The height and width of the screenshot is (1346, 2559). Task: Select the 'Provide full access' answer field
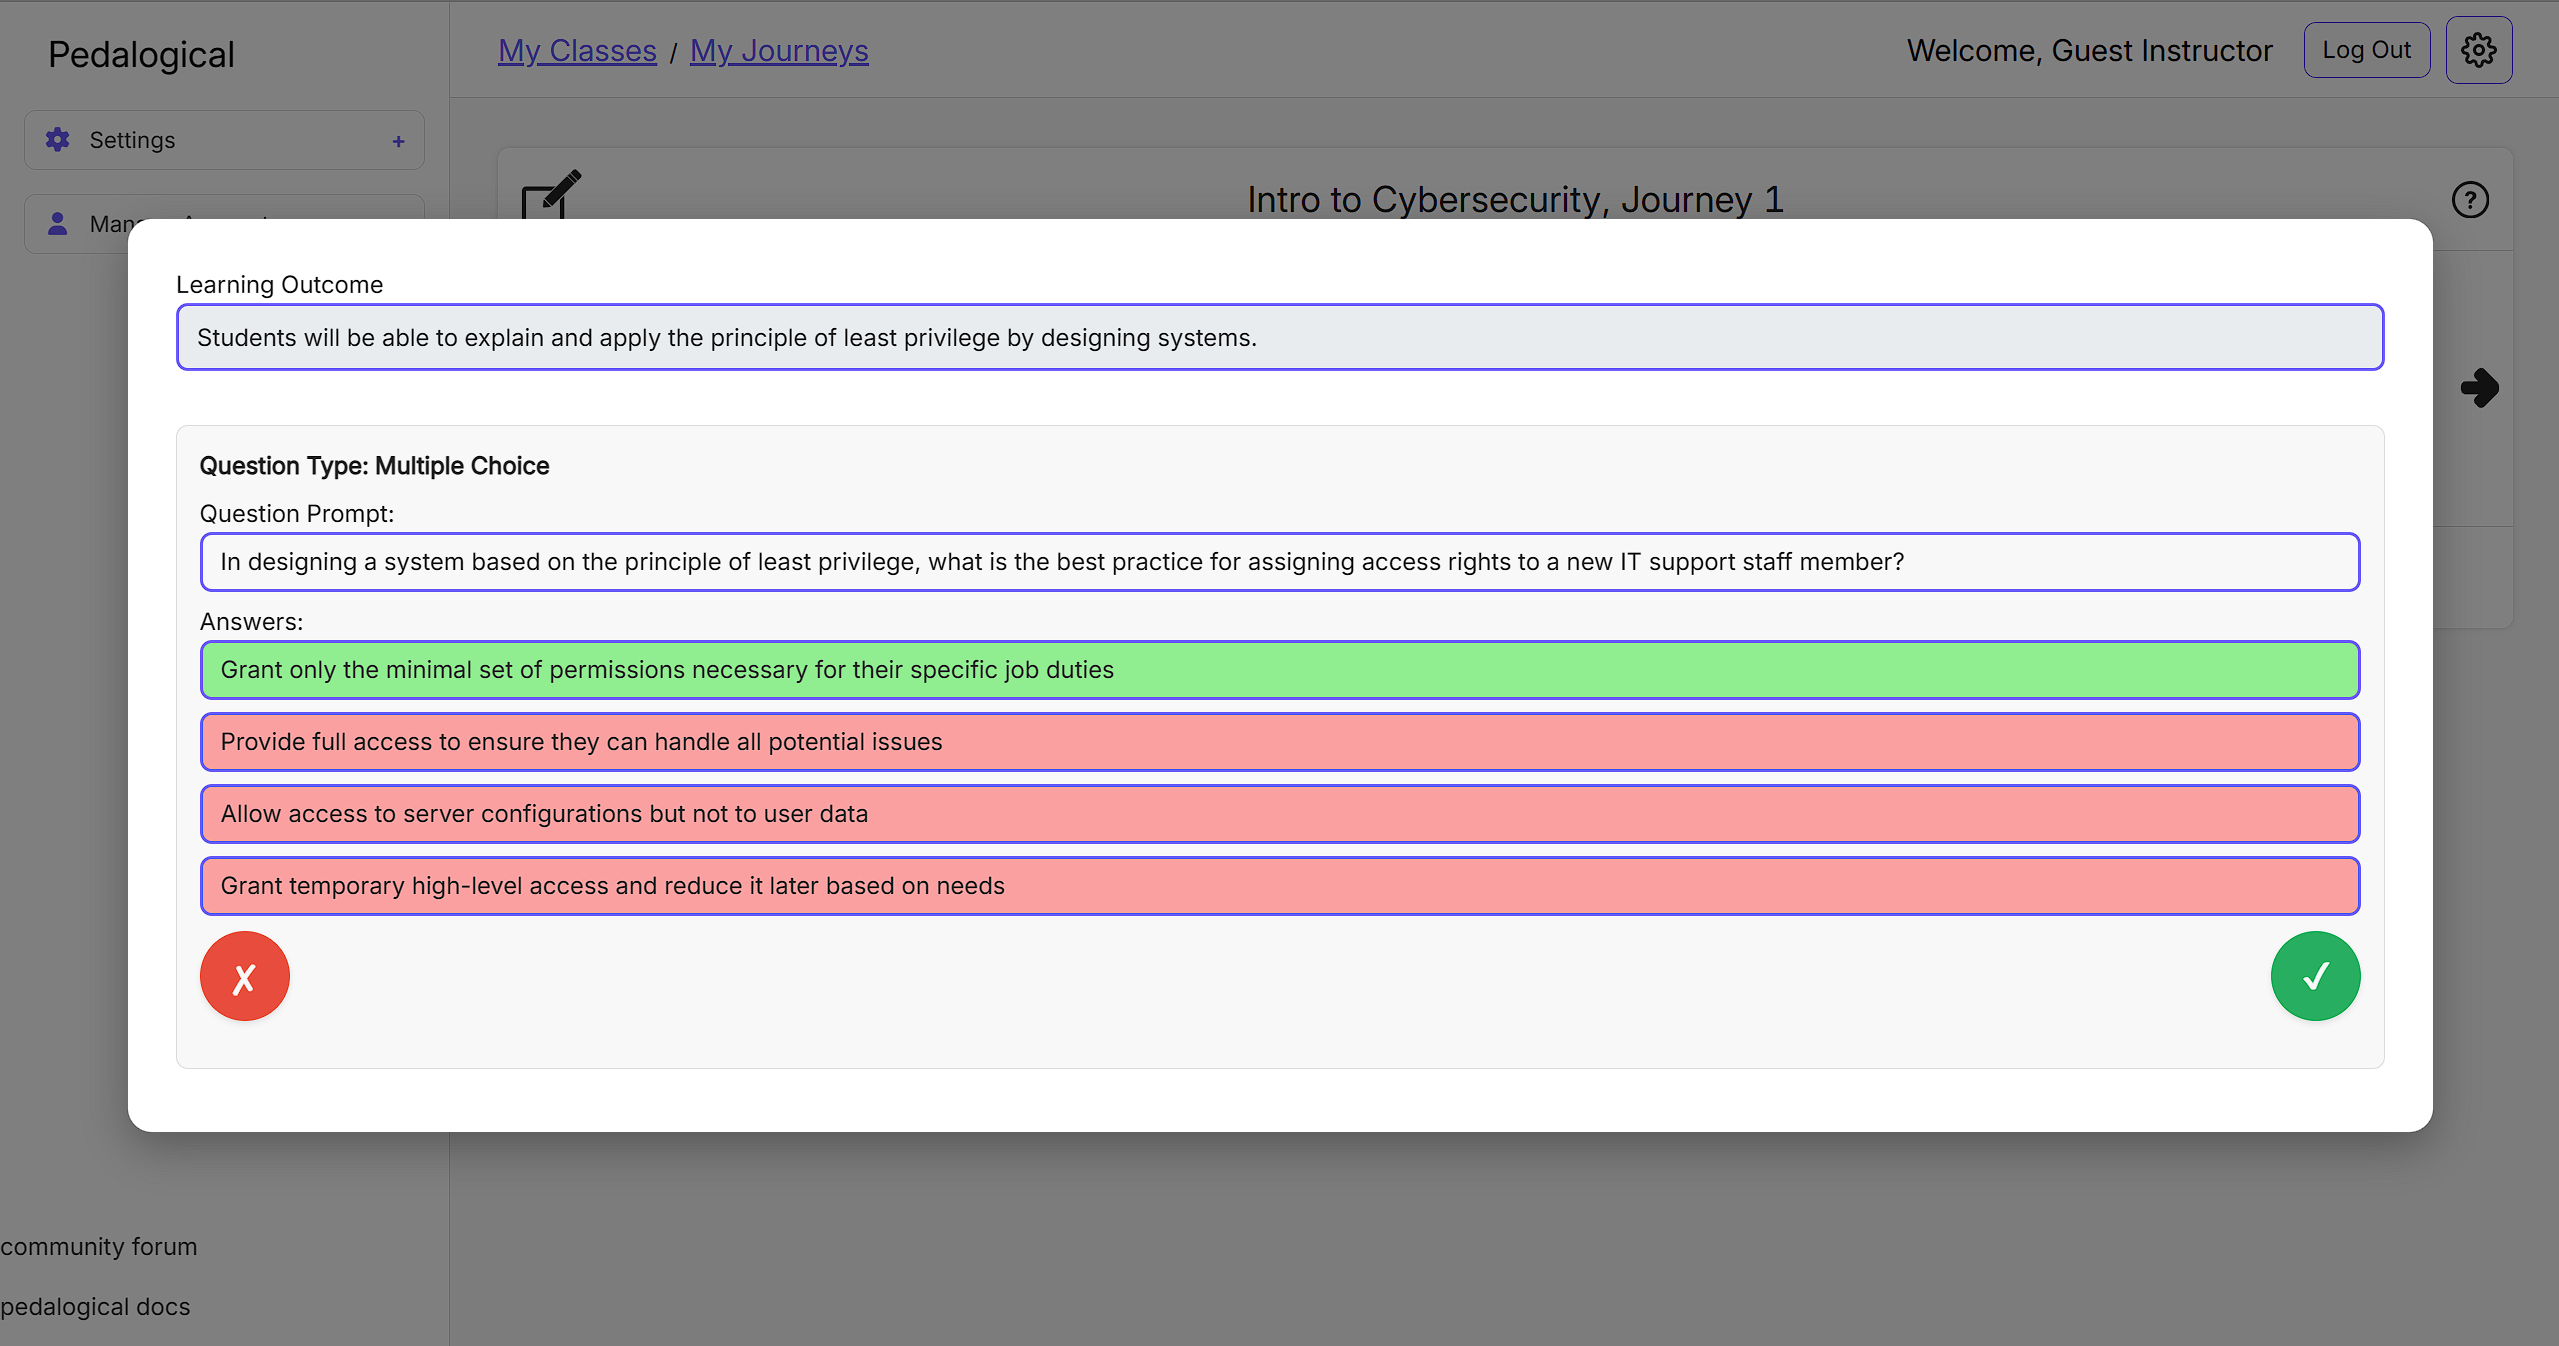(1279, 742)
